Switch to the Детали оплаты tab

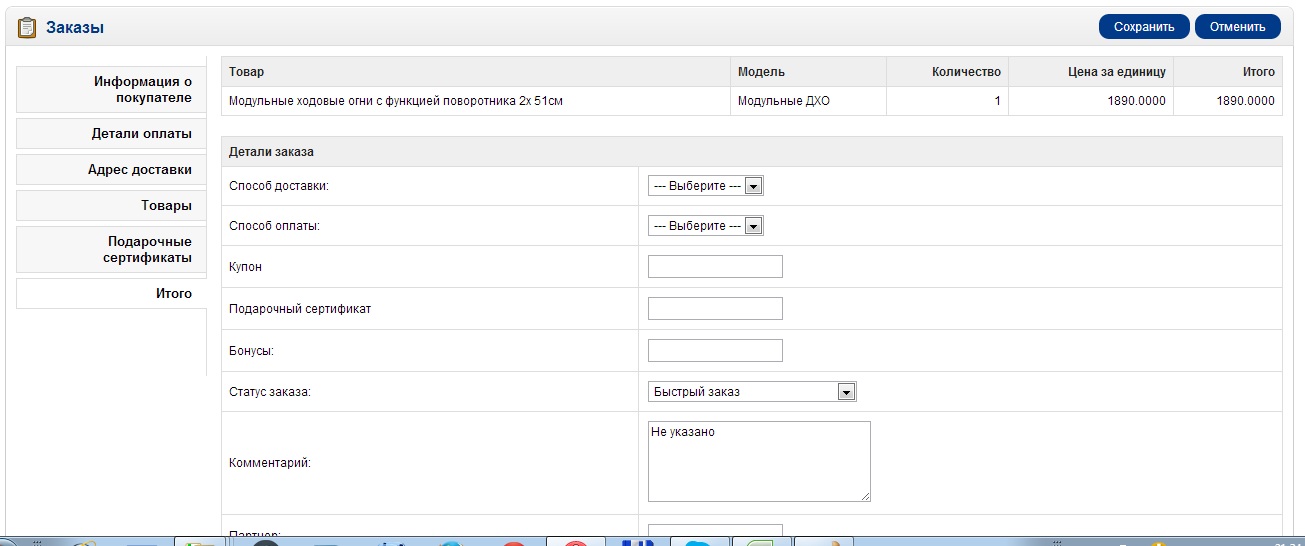click(x=111, y=134)
